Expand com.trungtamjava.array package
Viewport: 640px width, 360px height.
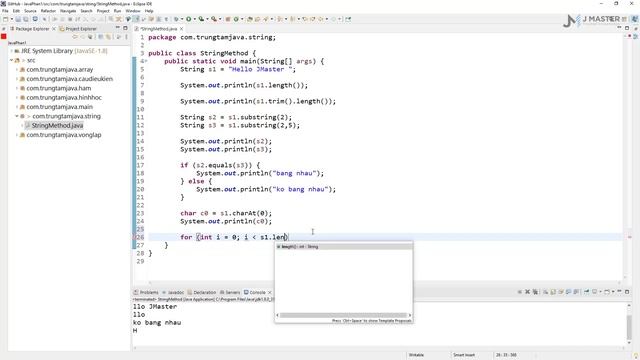[17, 70]
